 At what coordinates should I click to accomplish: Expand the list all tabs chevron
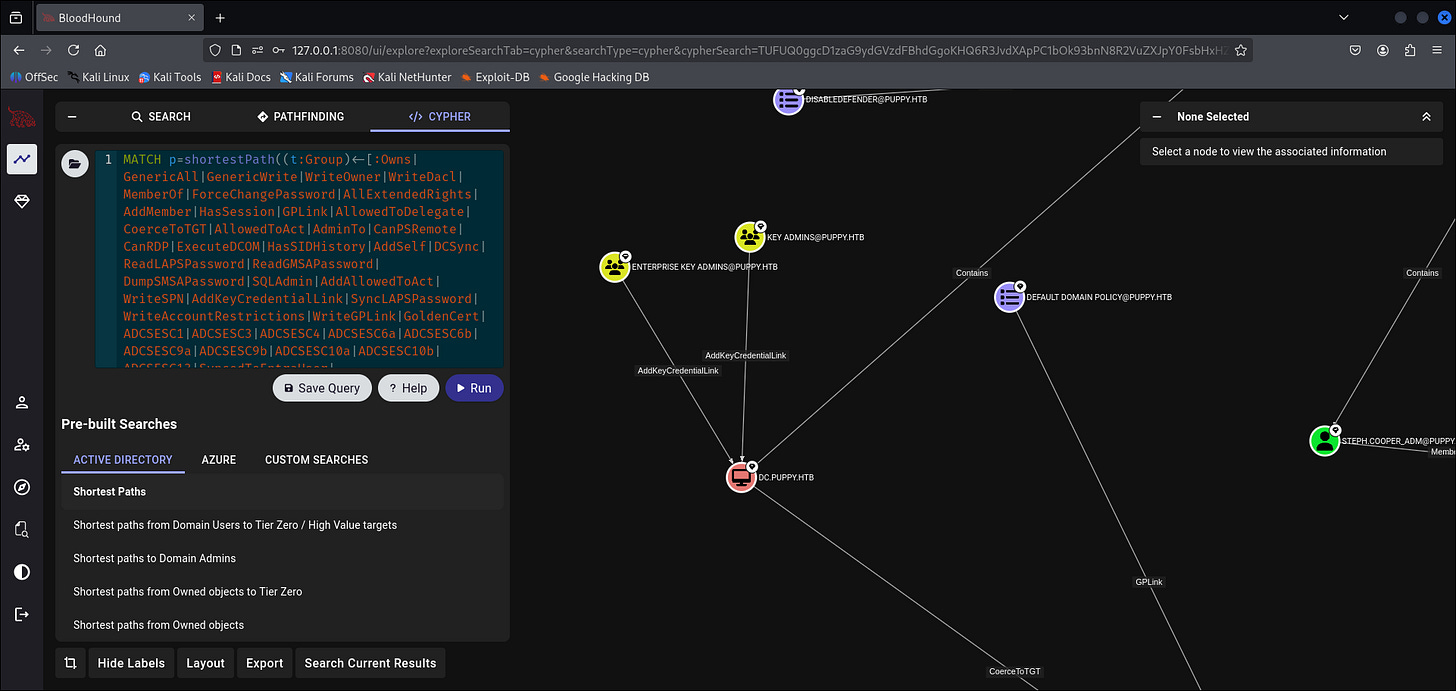click(1344, 18)
